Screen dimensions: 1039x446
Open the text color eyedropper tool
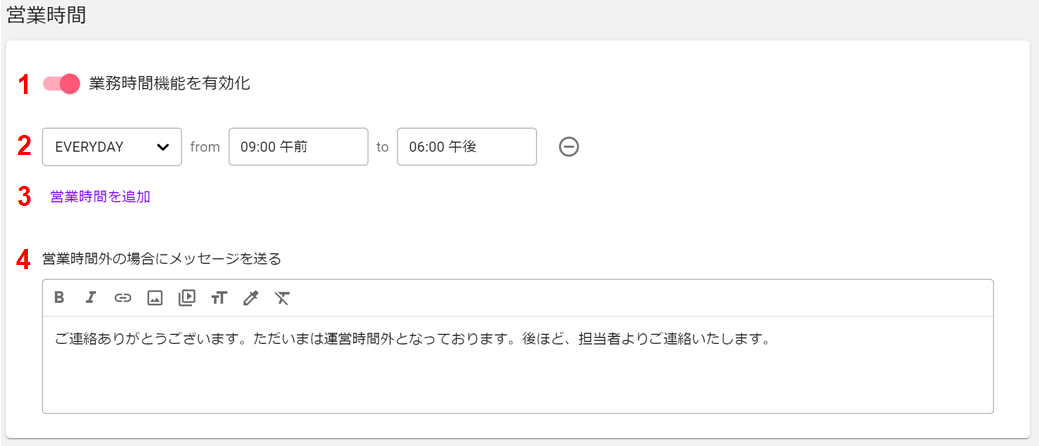[250, 299]
